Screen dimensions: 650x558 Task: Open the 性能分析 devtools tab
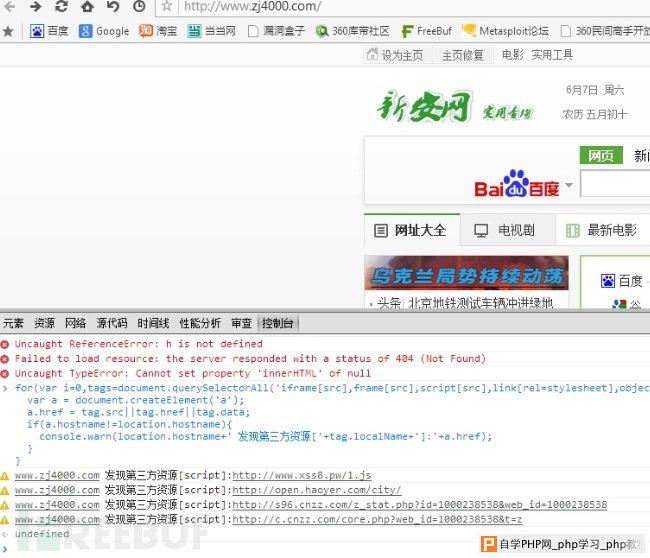(200, 323)
